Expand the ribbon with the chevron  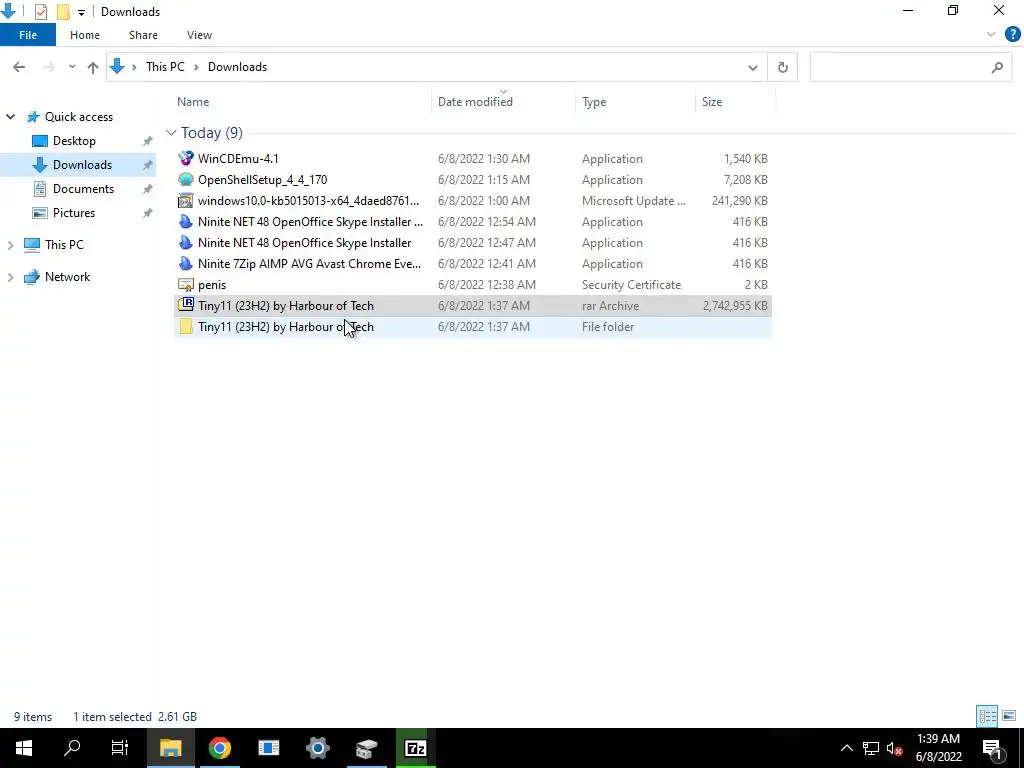pyautogui.click(x=991, y=35)
